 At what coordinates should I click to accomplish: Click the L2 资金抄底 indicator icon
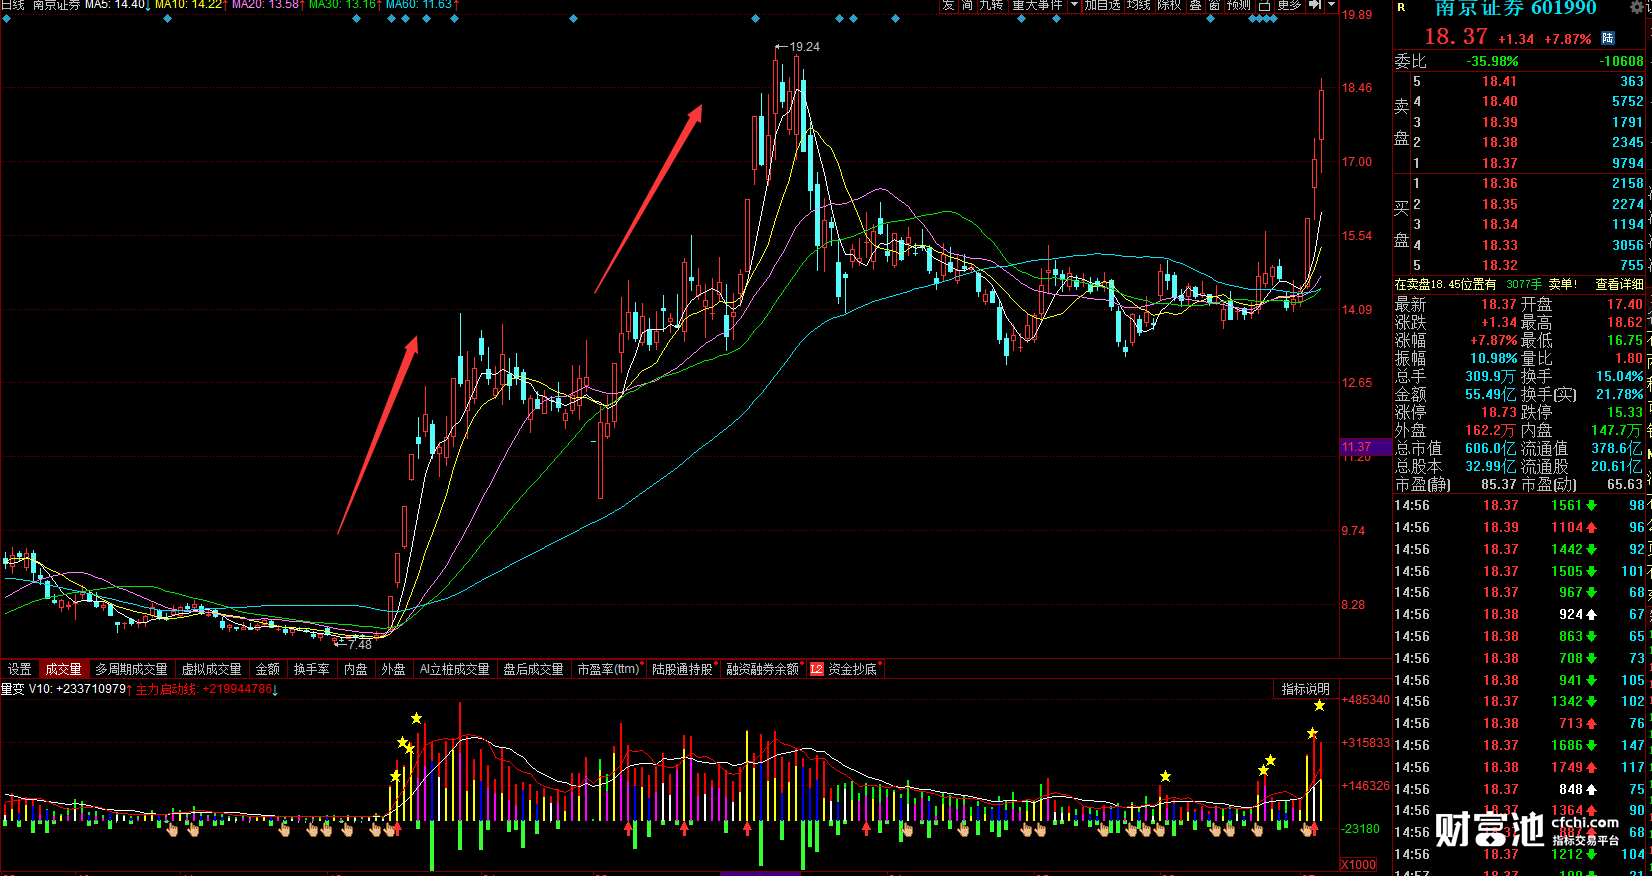tap(816, 669)
